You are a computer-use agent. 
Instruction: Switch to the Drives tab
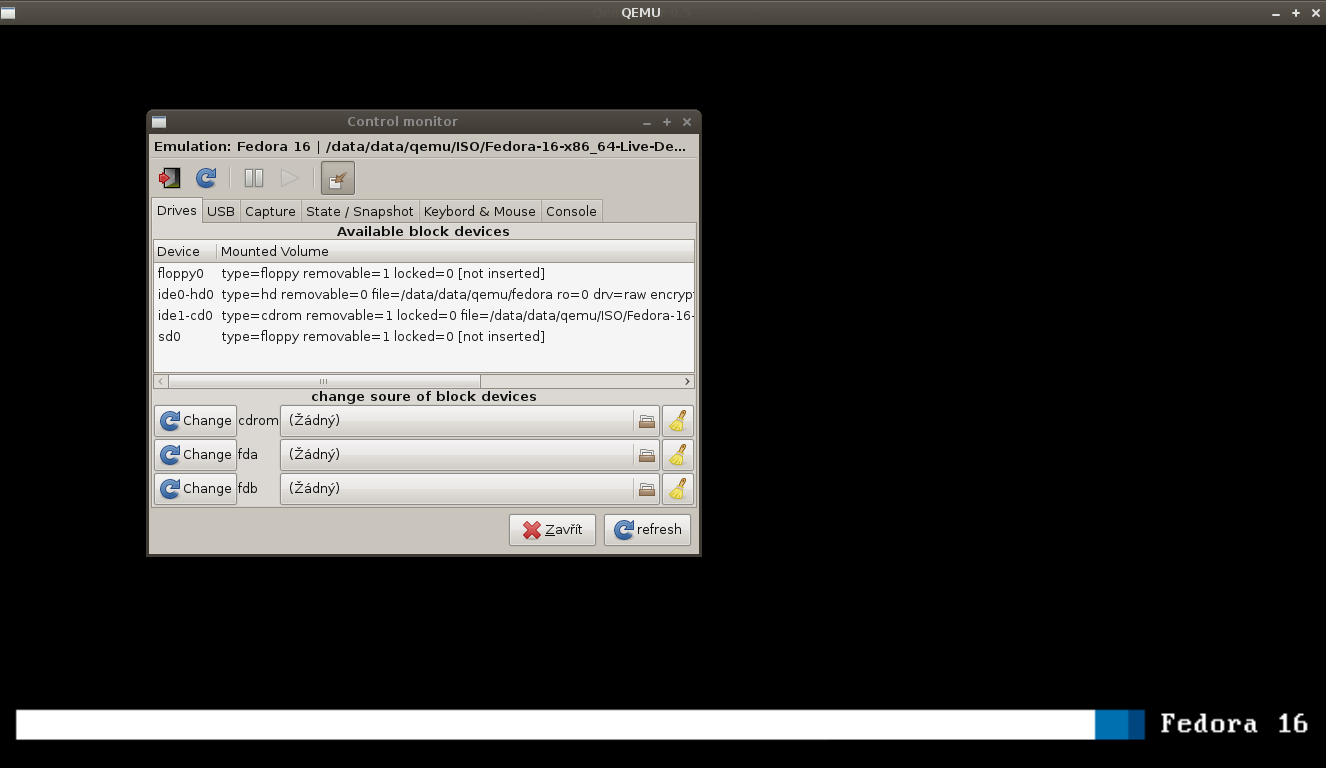[177, 210]
